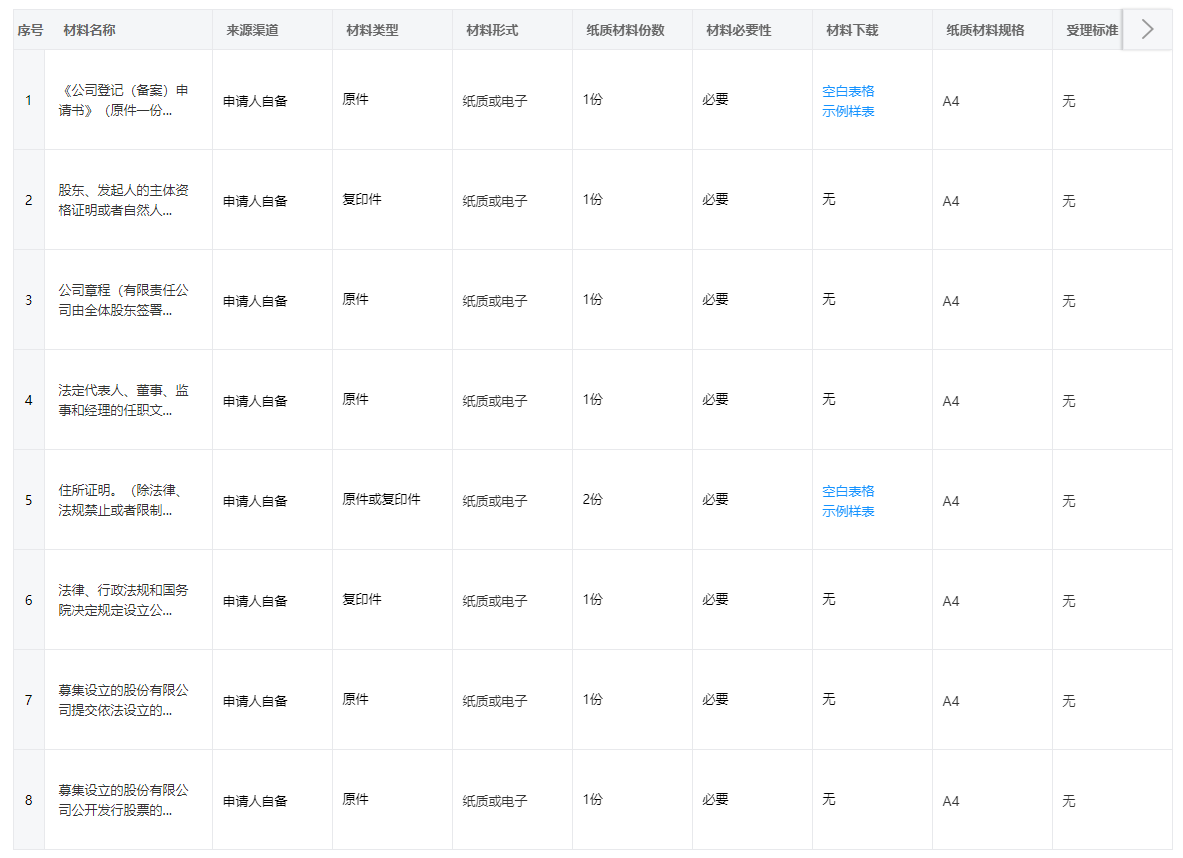The width and height of the screenshot is (1183, 858).
Task: Click the 纸质材料份数 column header
Action: click(x=625, y=30)
